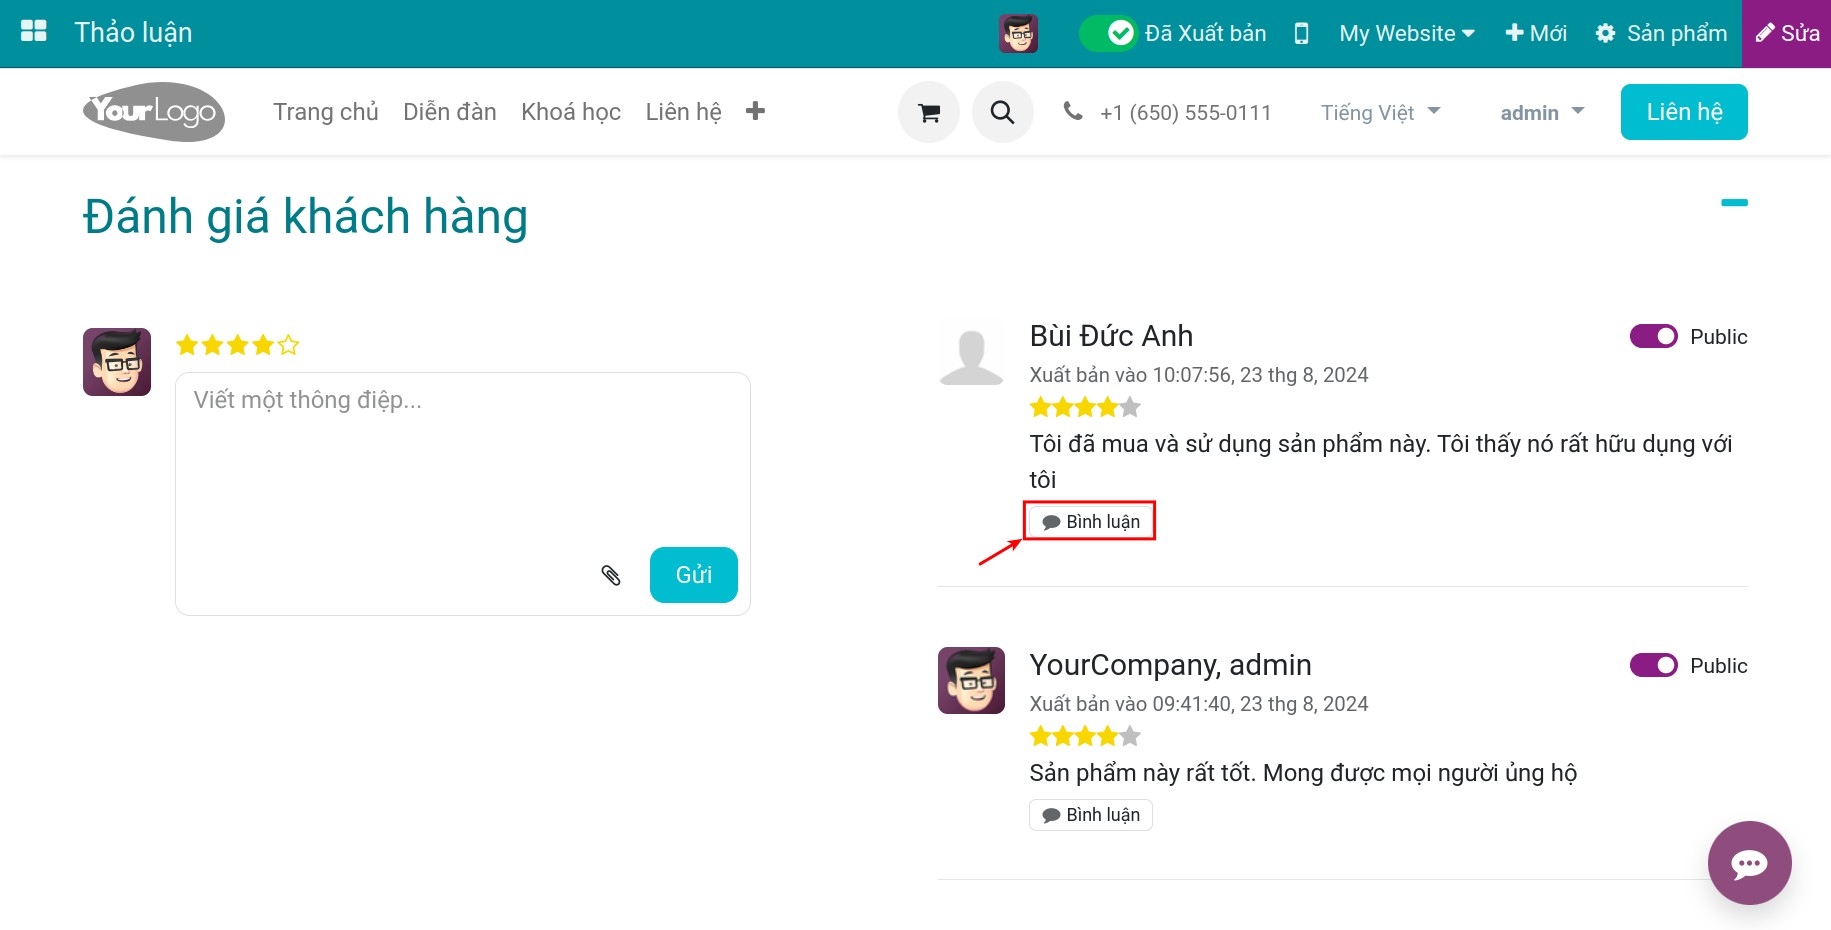
Task: Click the Mới new content button
Action: (1536, 33)
